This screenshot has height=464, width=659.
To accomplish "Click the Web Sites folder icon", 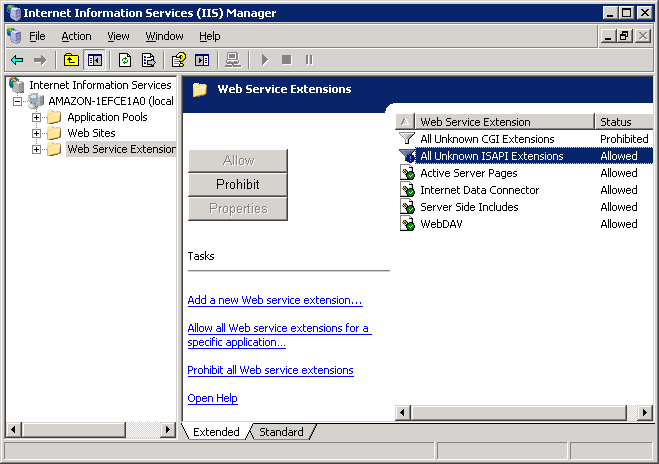I will click(54, 133).
